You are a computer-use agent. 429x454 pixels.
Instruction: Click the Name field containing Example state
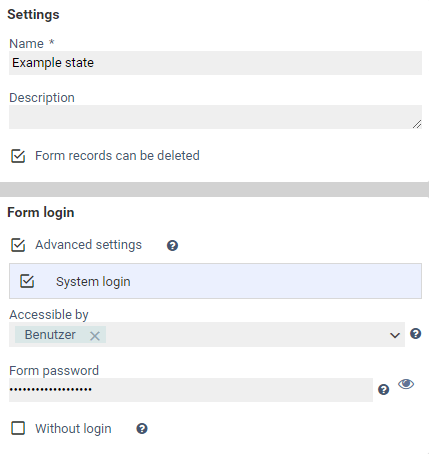pos(215,63)
